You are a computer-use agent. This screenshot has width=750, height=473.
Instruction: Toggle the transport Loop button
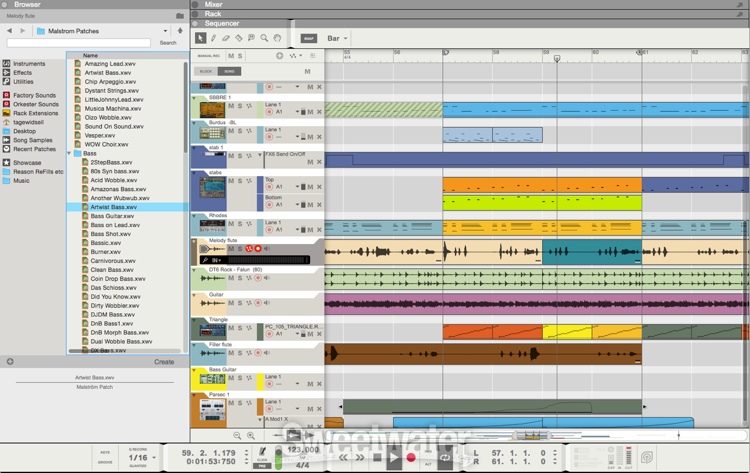coord(445,457)
